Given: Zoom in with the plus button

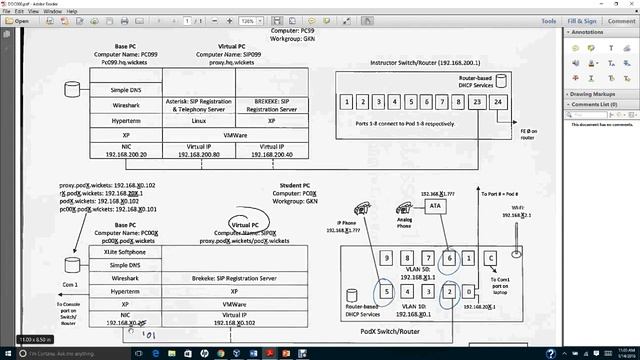Looking at the screenshot, I should point(229,21).
